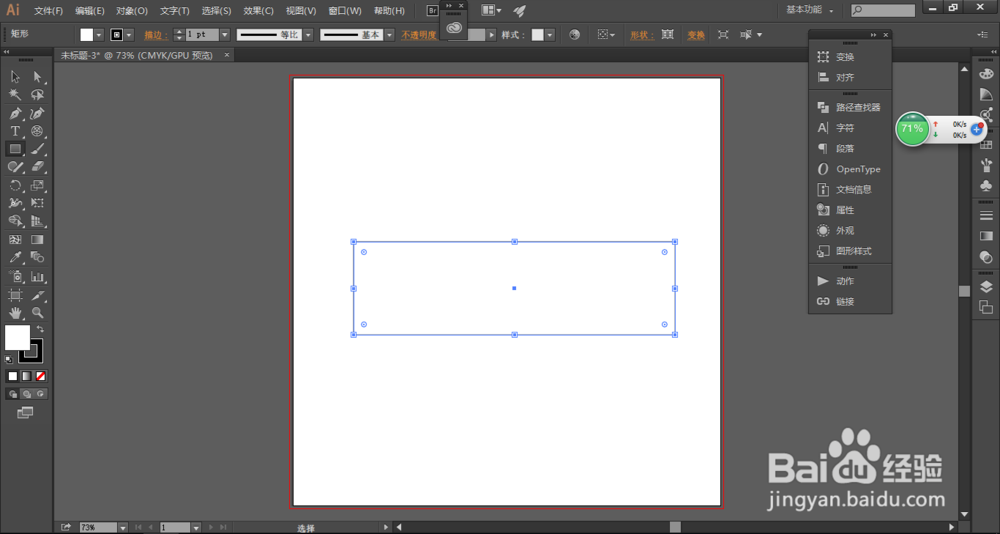Open the Stroke panel icon in the dock
This screenshot has width=1000, height=534.
click(986, 216)
